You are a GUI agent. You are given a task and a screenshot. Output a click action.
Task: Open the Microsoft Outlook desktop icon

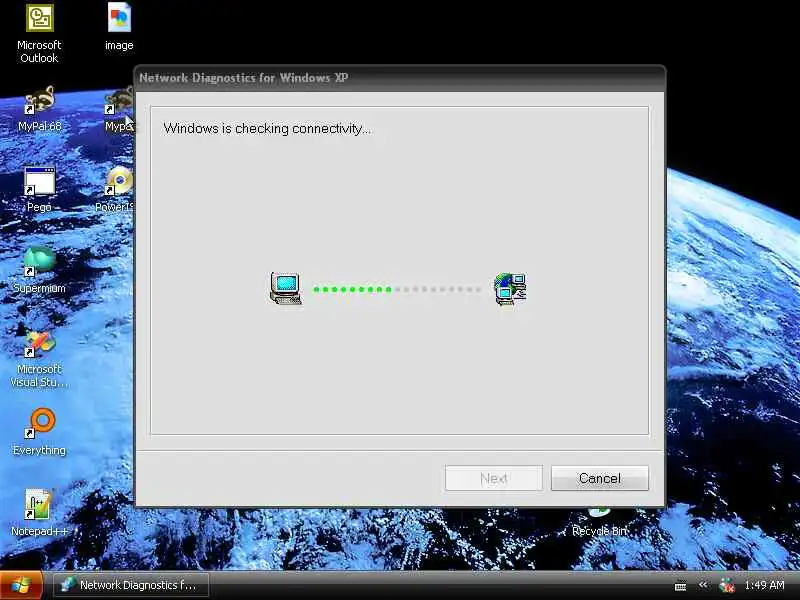pyautogui.click(x=39, y=33)
